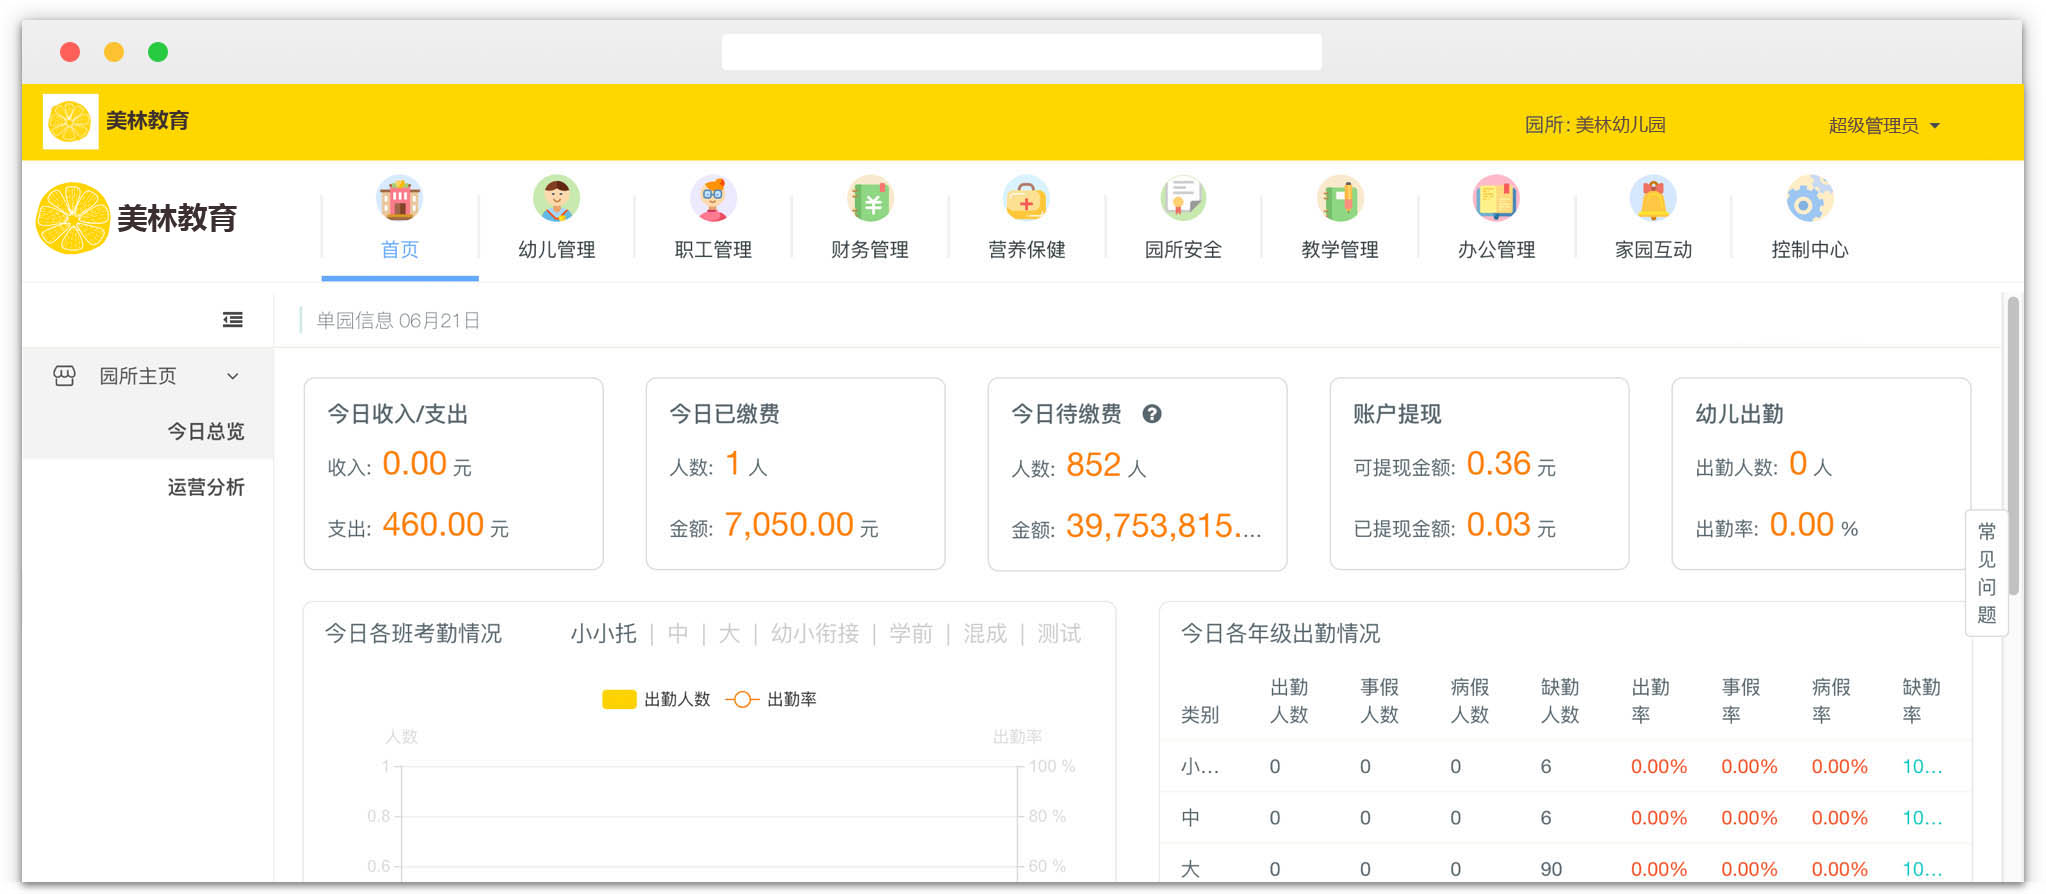Image resolution: width=2046 pixels, height=894 pixels.
Task: Click the 类别 column header
Action: pyautogui.click(x=1200, y=715)
